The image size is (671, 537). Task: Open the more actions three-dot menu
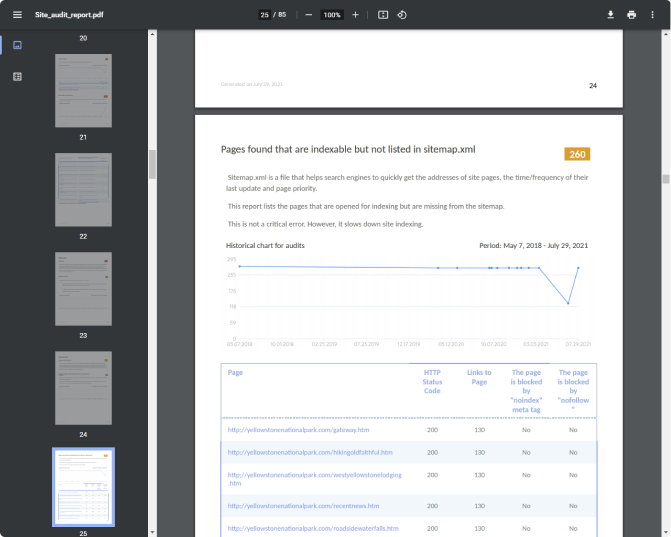(652, 15)
